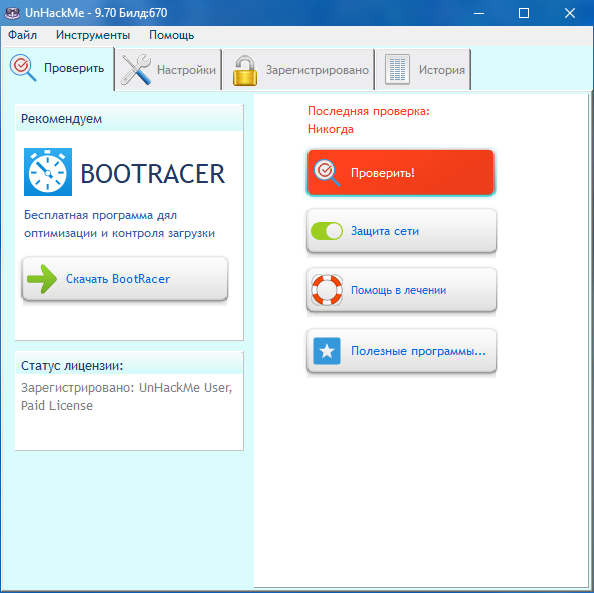The height and width of the screenshot is (593, 594).
Task: Click the red 'Никогда' text
Action: click(x=331, y=129)
